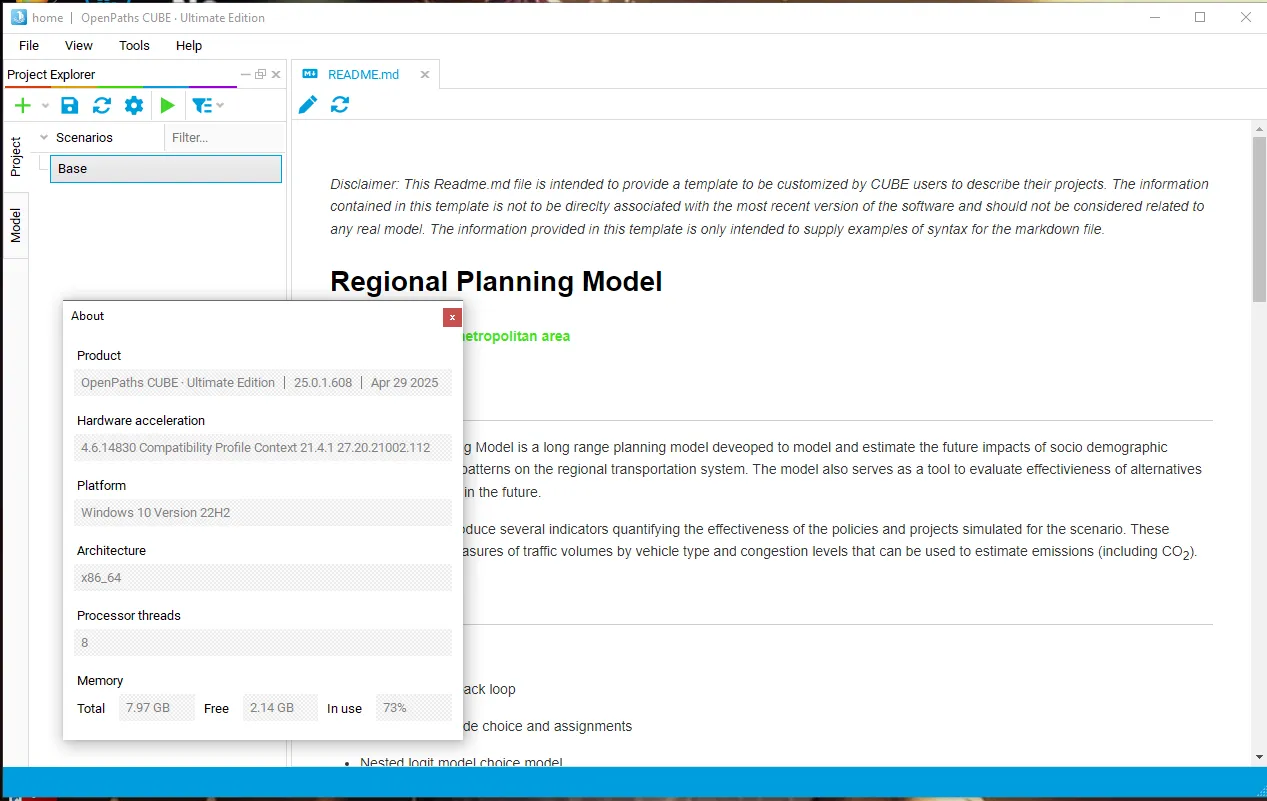1267x801 pixels.
Task: Click the OpenPaths CUBE app icon in title bar
Action: point(19,17)
